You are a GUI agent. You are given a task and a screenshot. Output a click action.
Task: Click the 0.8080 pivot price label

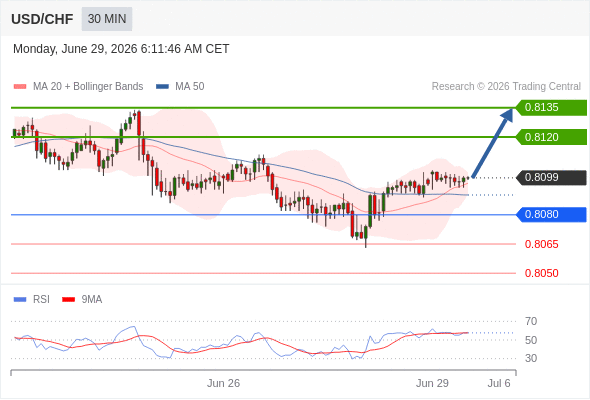551,214
